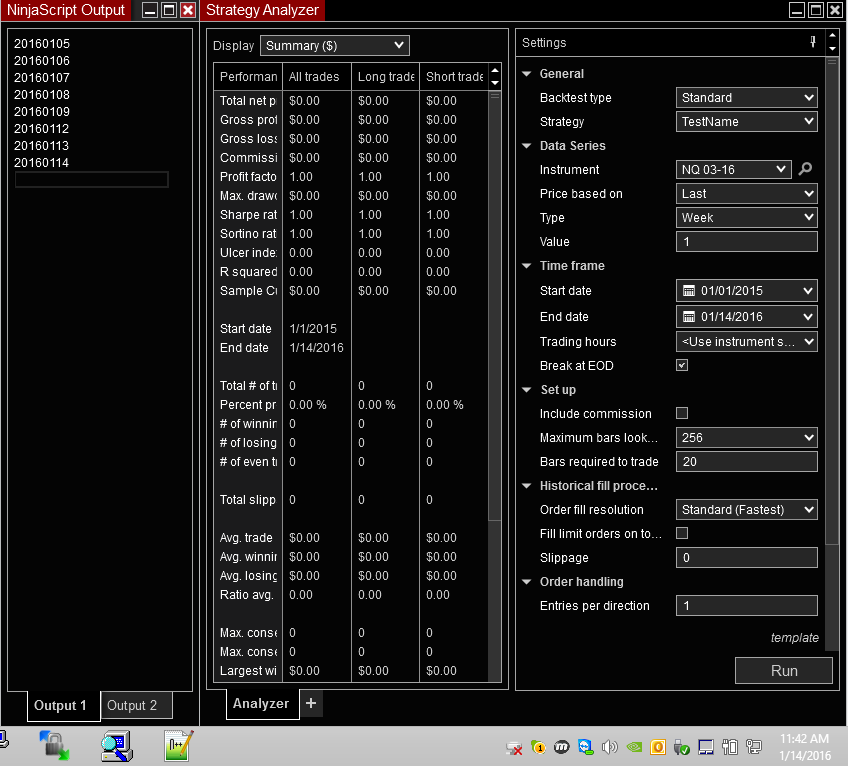This screenshot has width=848, height=766.
Task: Open the Price based on dropdown
Action: 746,194
